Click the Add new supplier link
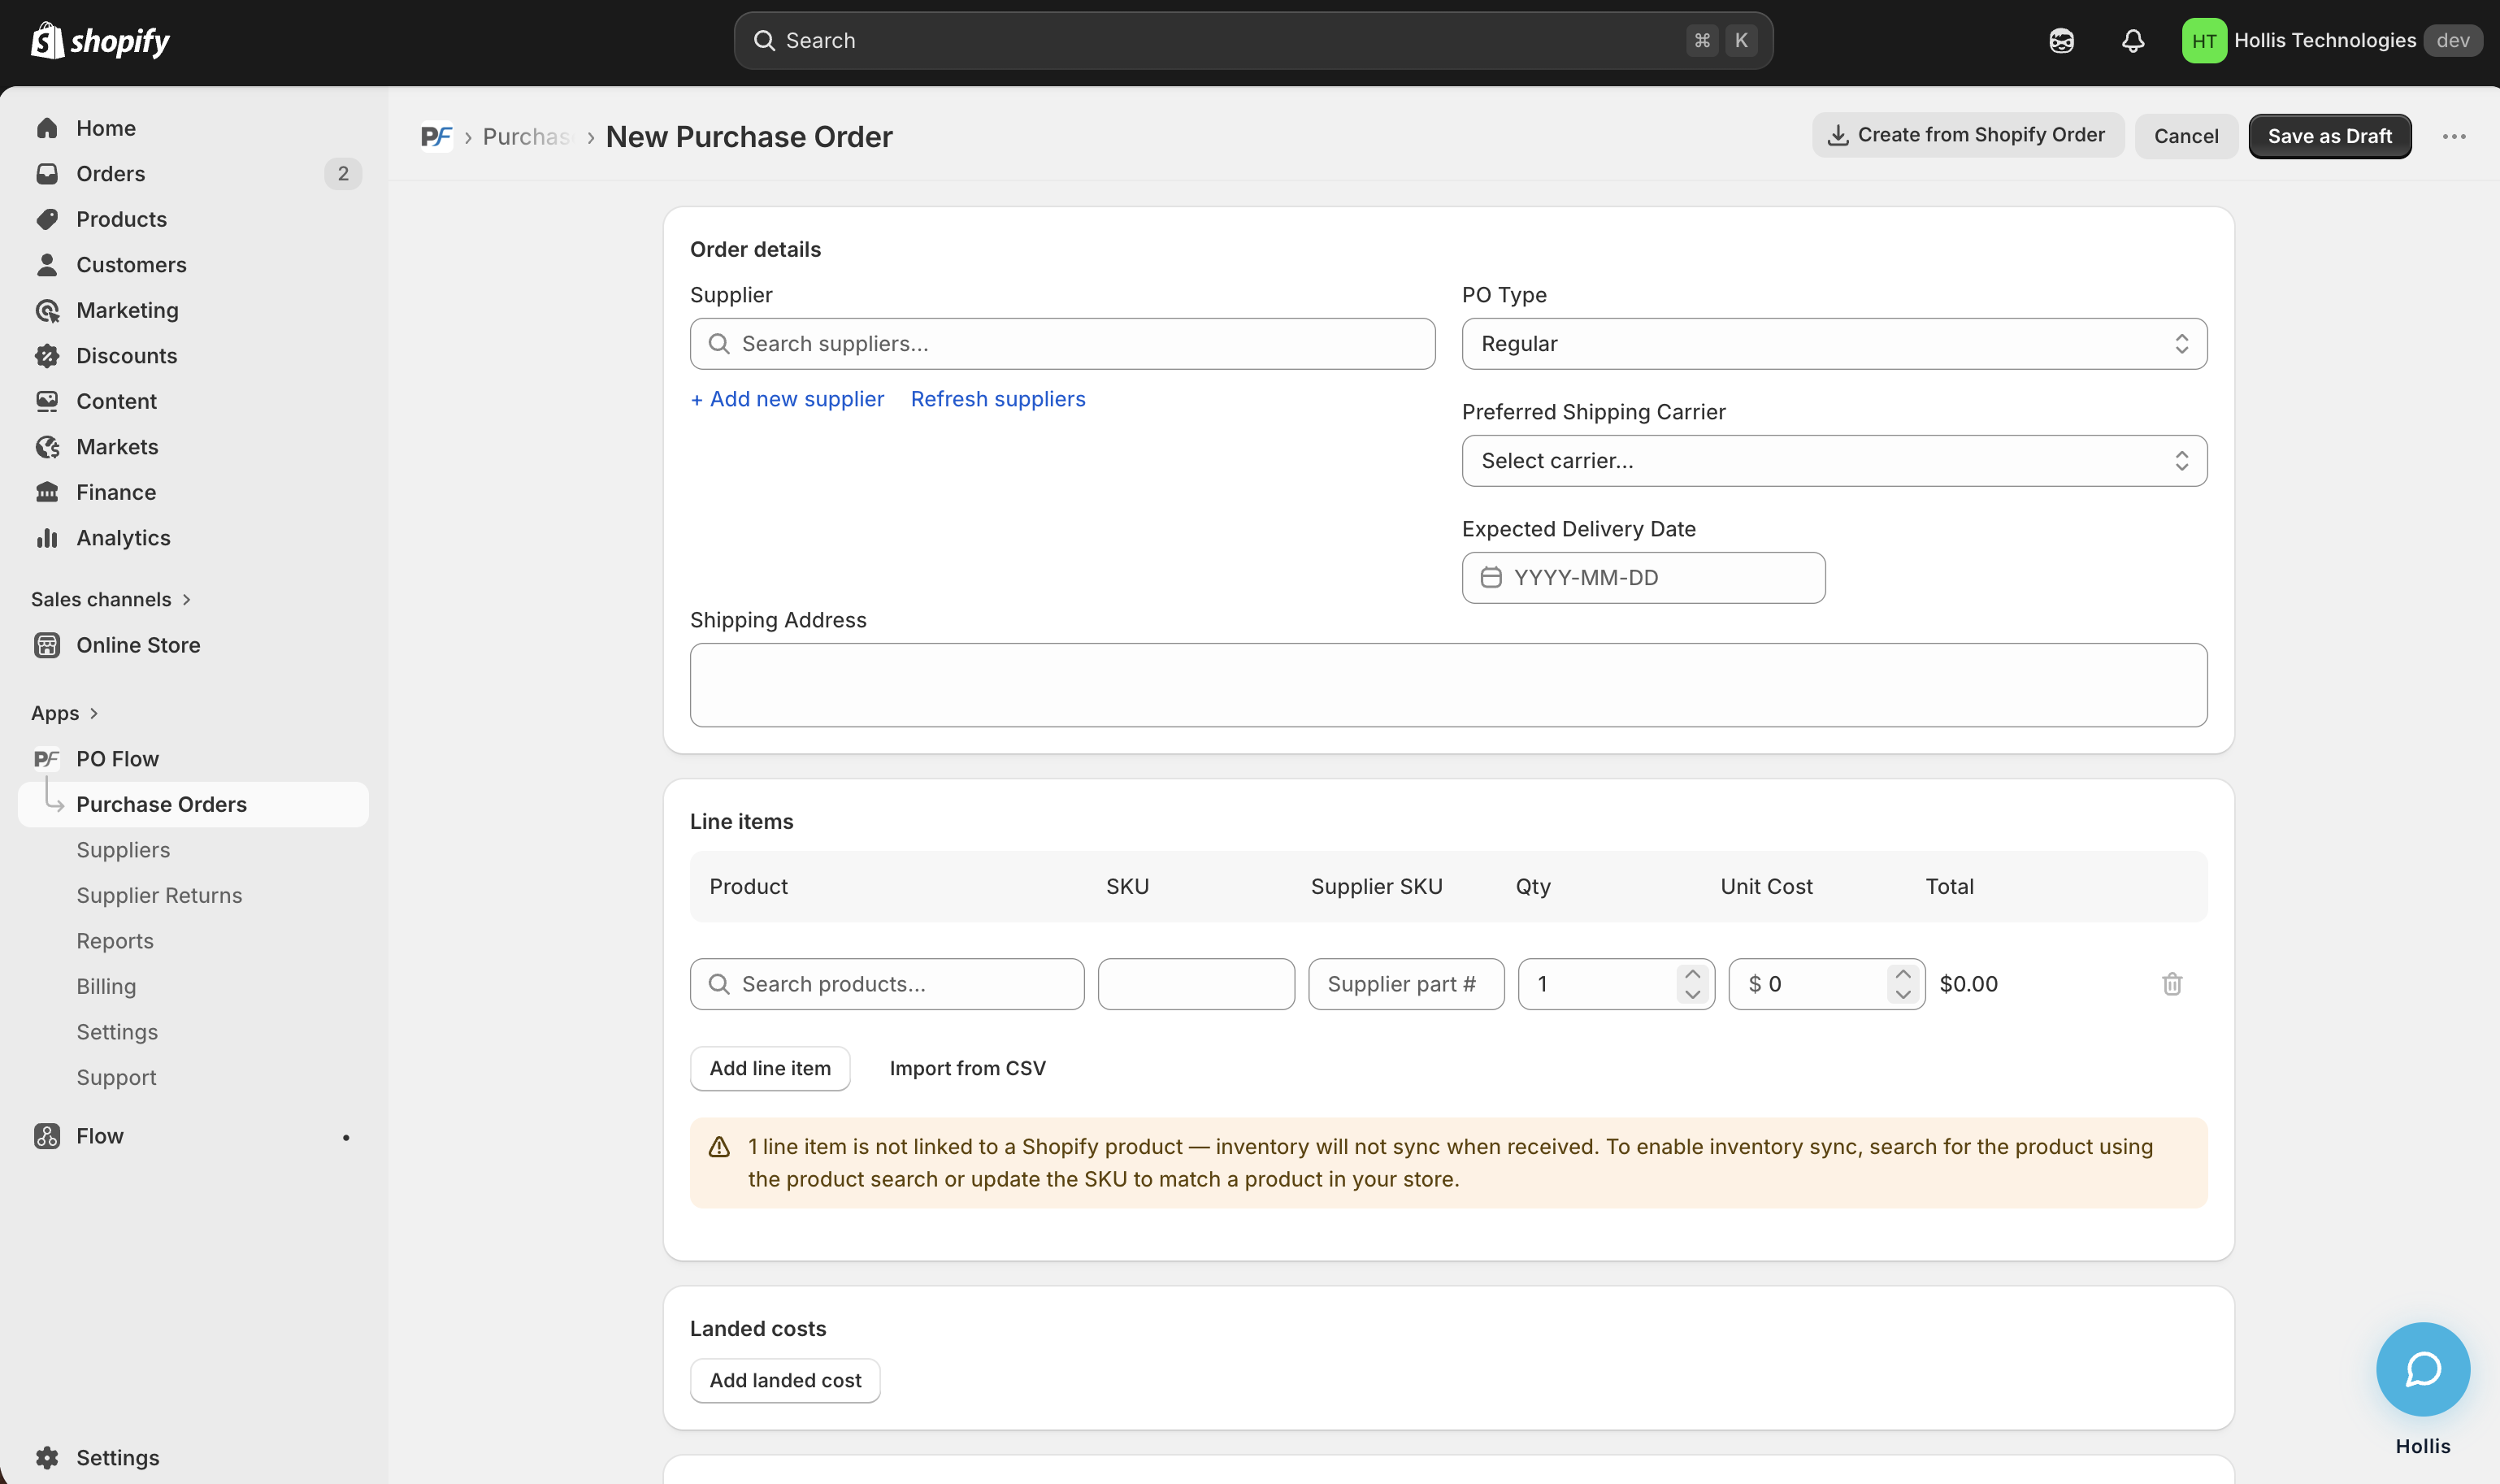Image resolution: width=2500 pixels, height=1484 pixels. click(x=787, y=399)
